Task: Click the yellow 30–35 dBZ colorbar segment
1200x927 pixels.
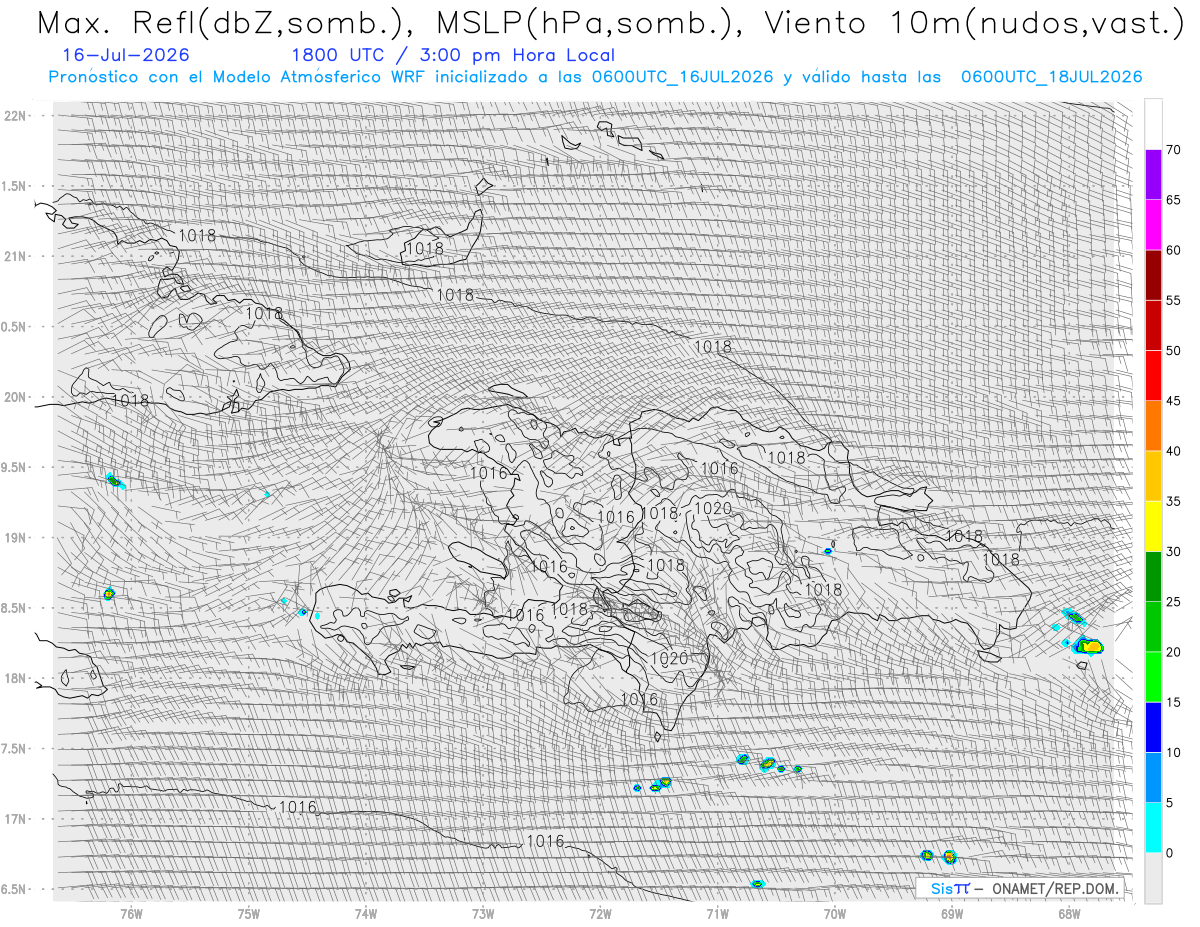Action: [1153, 526]
